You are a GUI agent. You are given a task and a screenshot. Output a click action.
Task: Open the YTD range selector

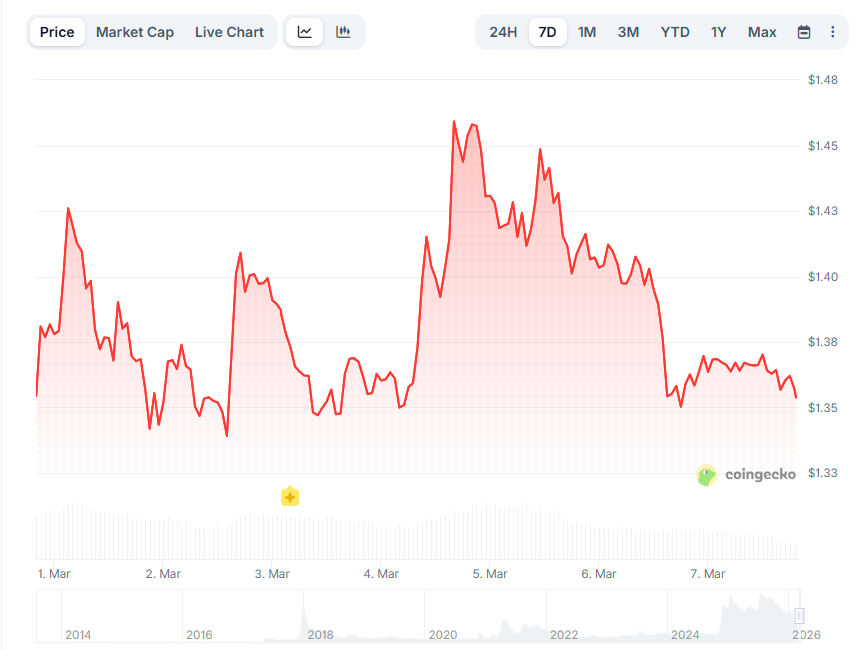[x=675, y=32]
